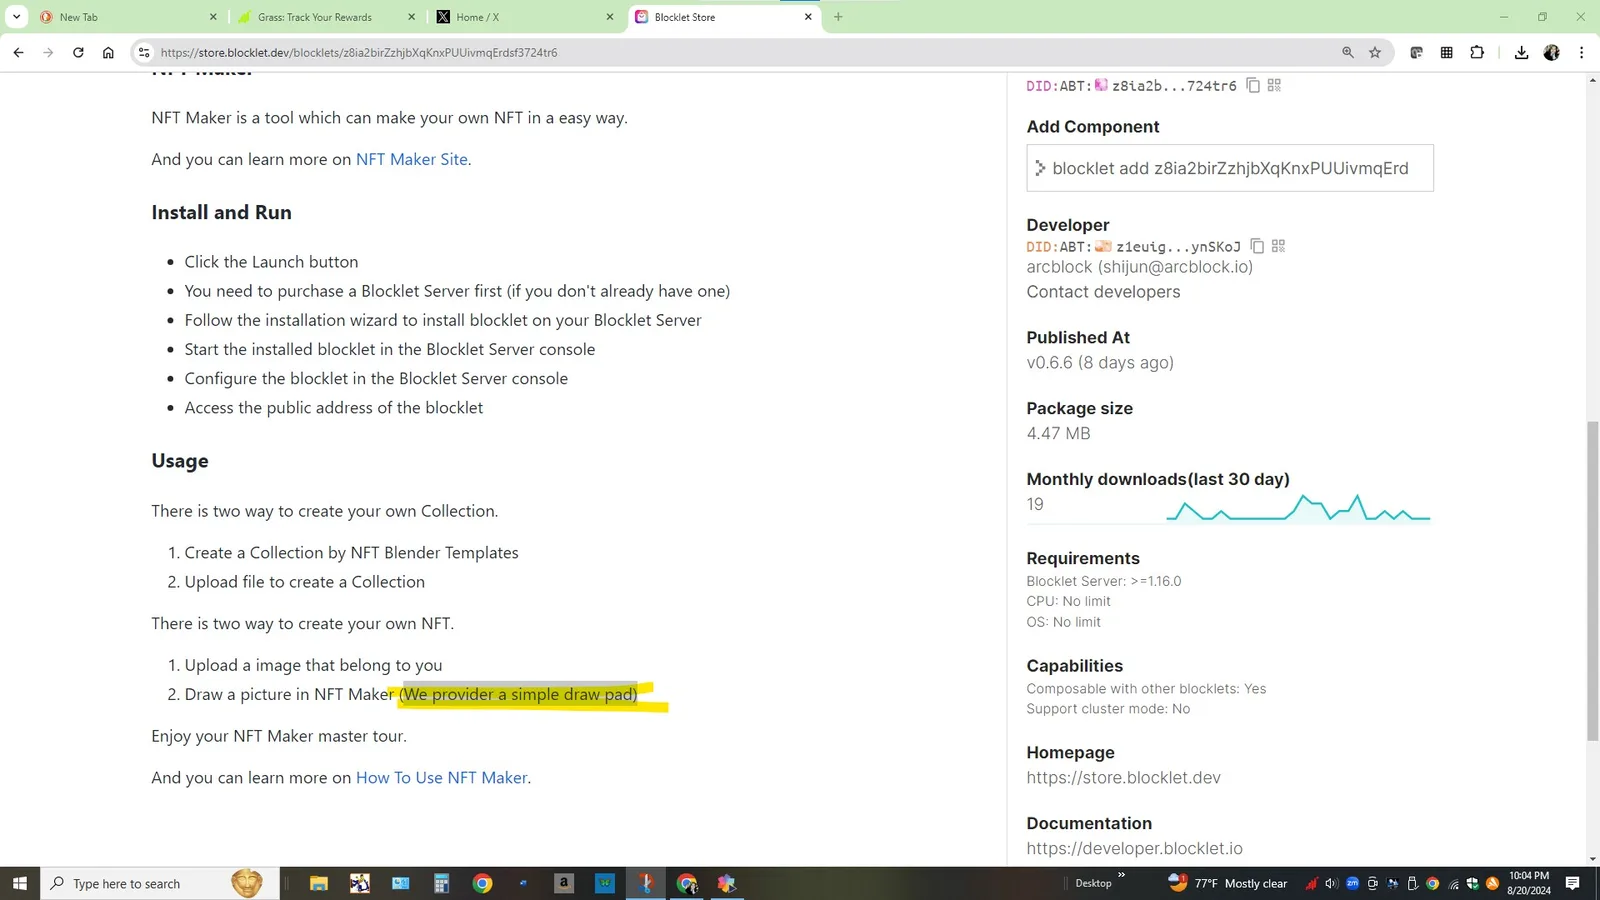Bookmark this page with the star

point(1375,52)
